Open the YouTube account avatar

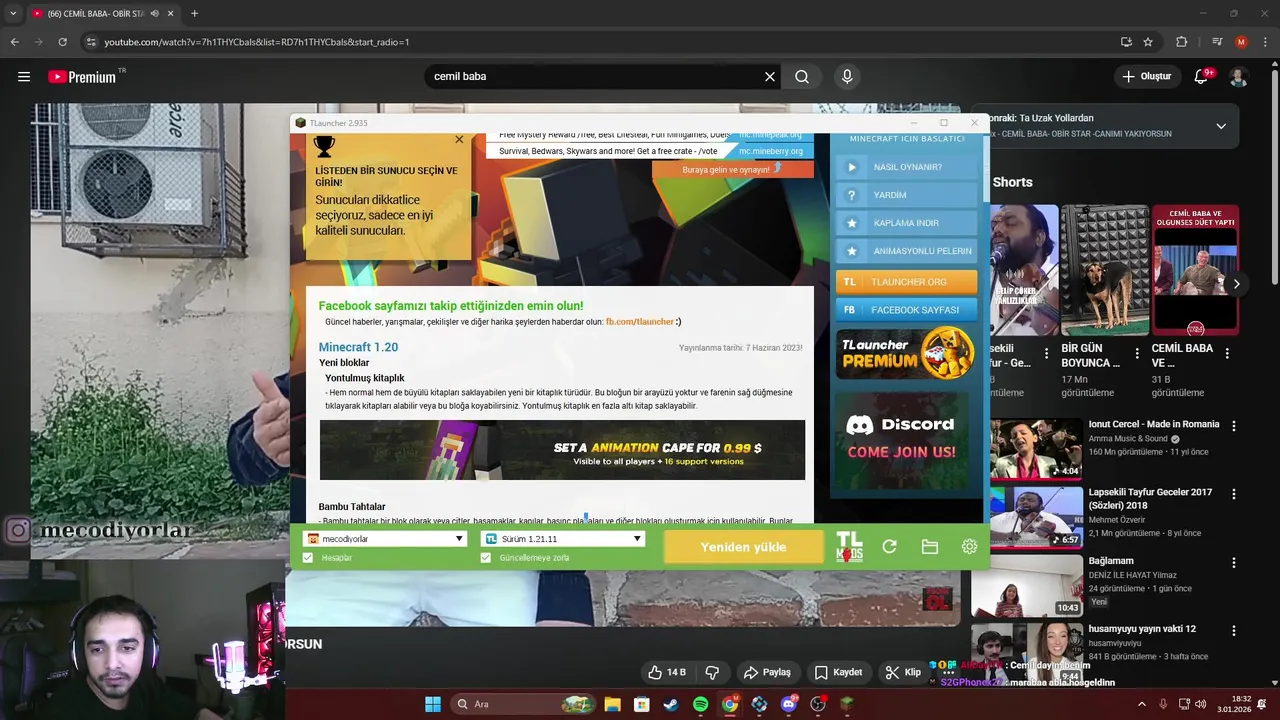1238,76
